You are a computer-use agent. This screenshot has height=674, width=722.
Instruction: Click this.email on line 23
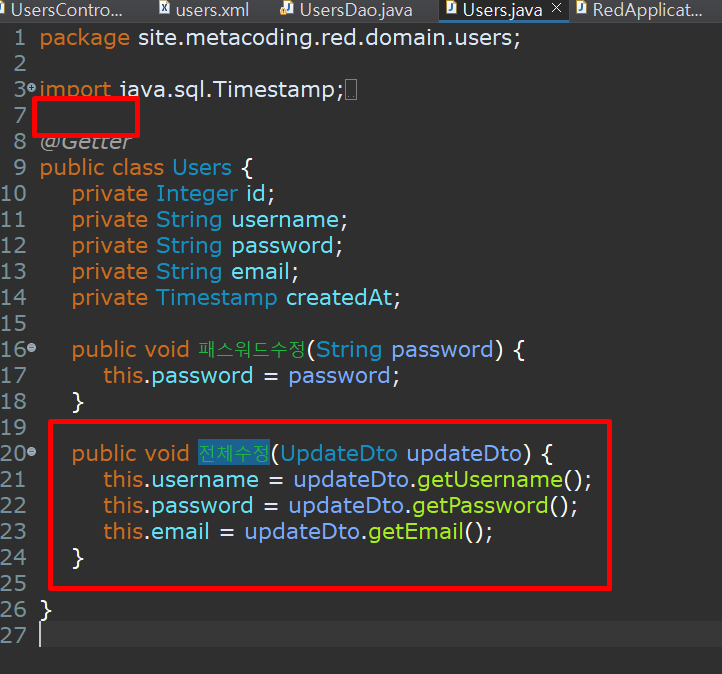click(157, 532)
